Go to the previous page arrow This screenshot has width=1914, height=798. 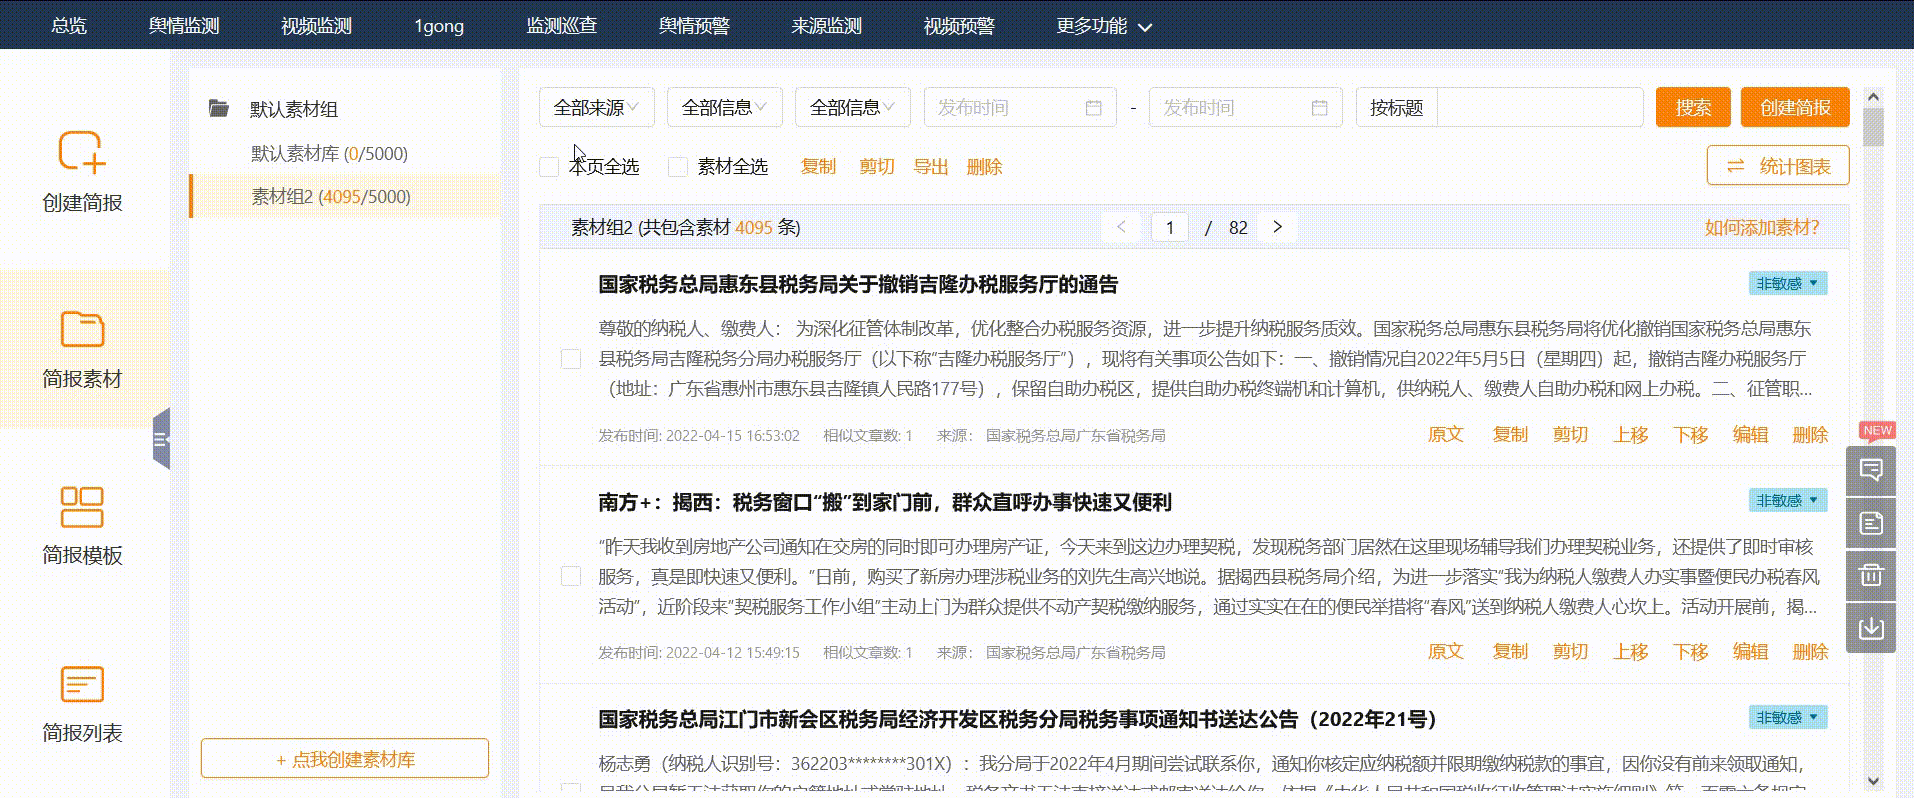pos(1121,227)
